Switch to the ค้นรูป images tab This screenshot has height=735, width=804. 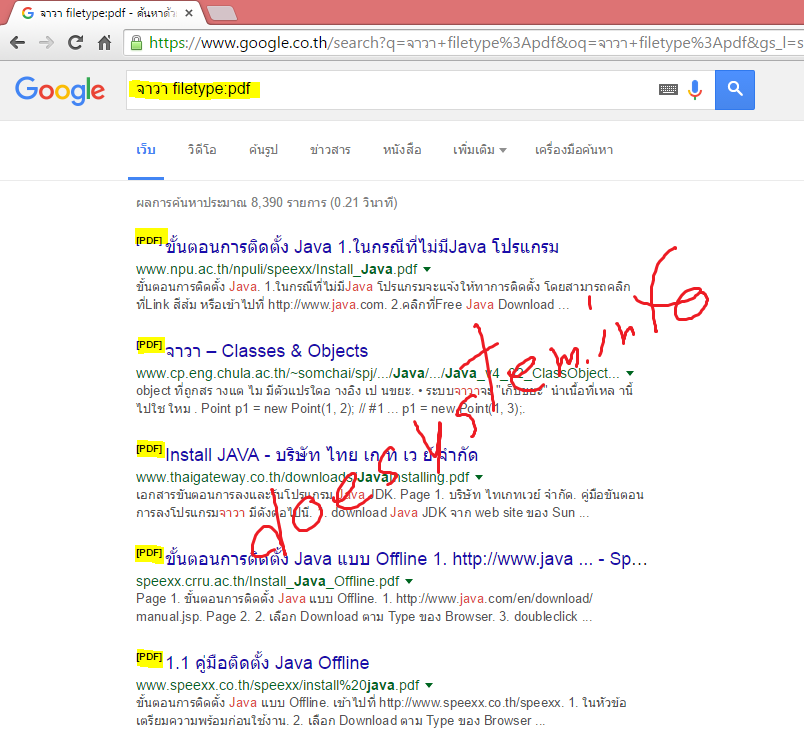263,150
